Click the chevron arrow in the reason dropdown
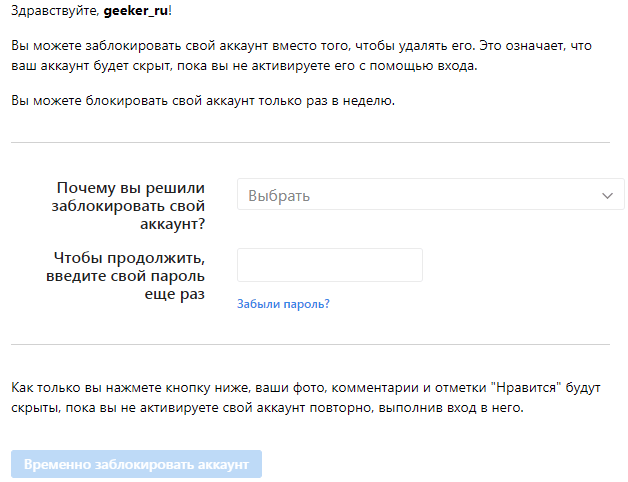The width and height of the screenshot is (628, 482). pyautogui.click(x=606, y=196)
